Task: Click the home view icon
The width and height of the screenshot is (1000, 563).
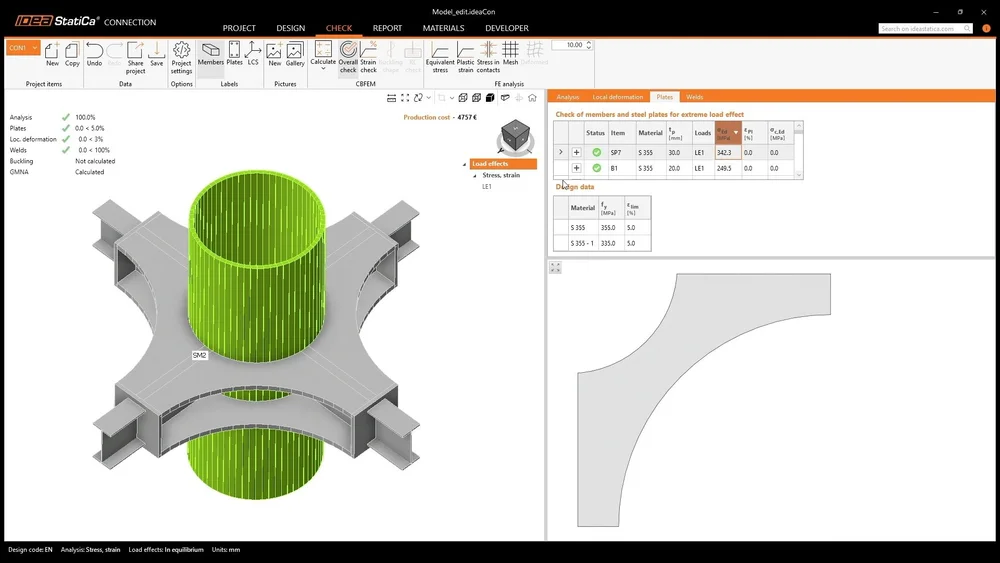Action: pyautogui.click(x=532, y=98)
